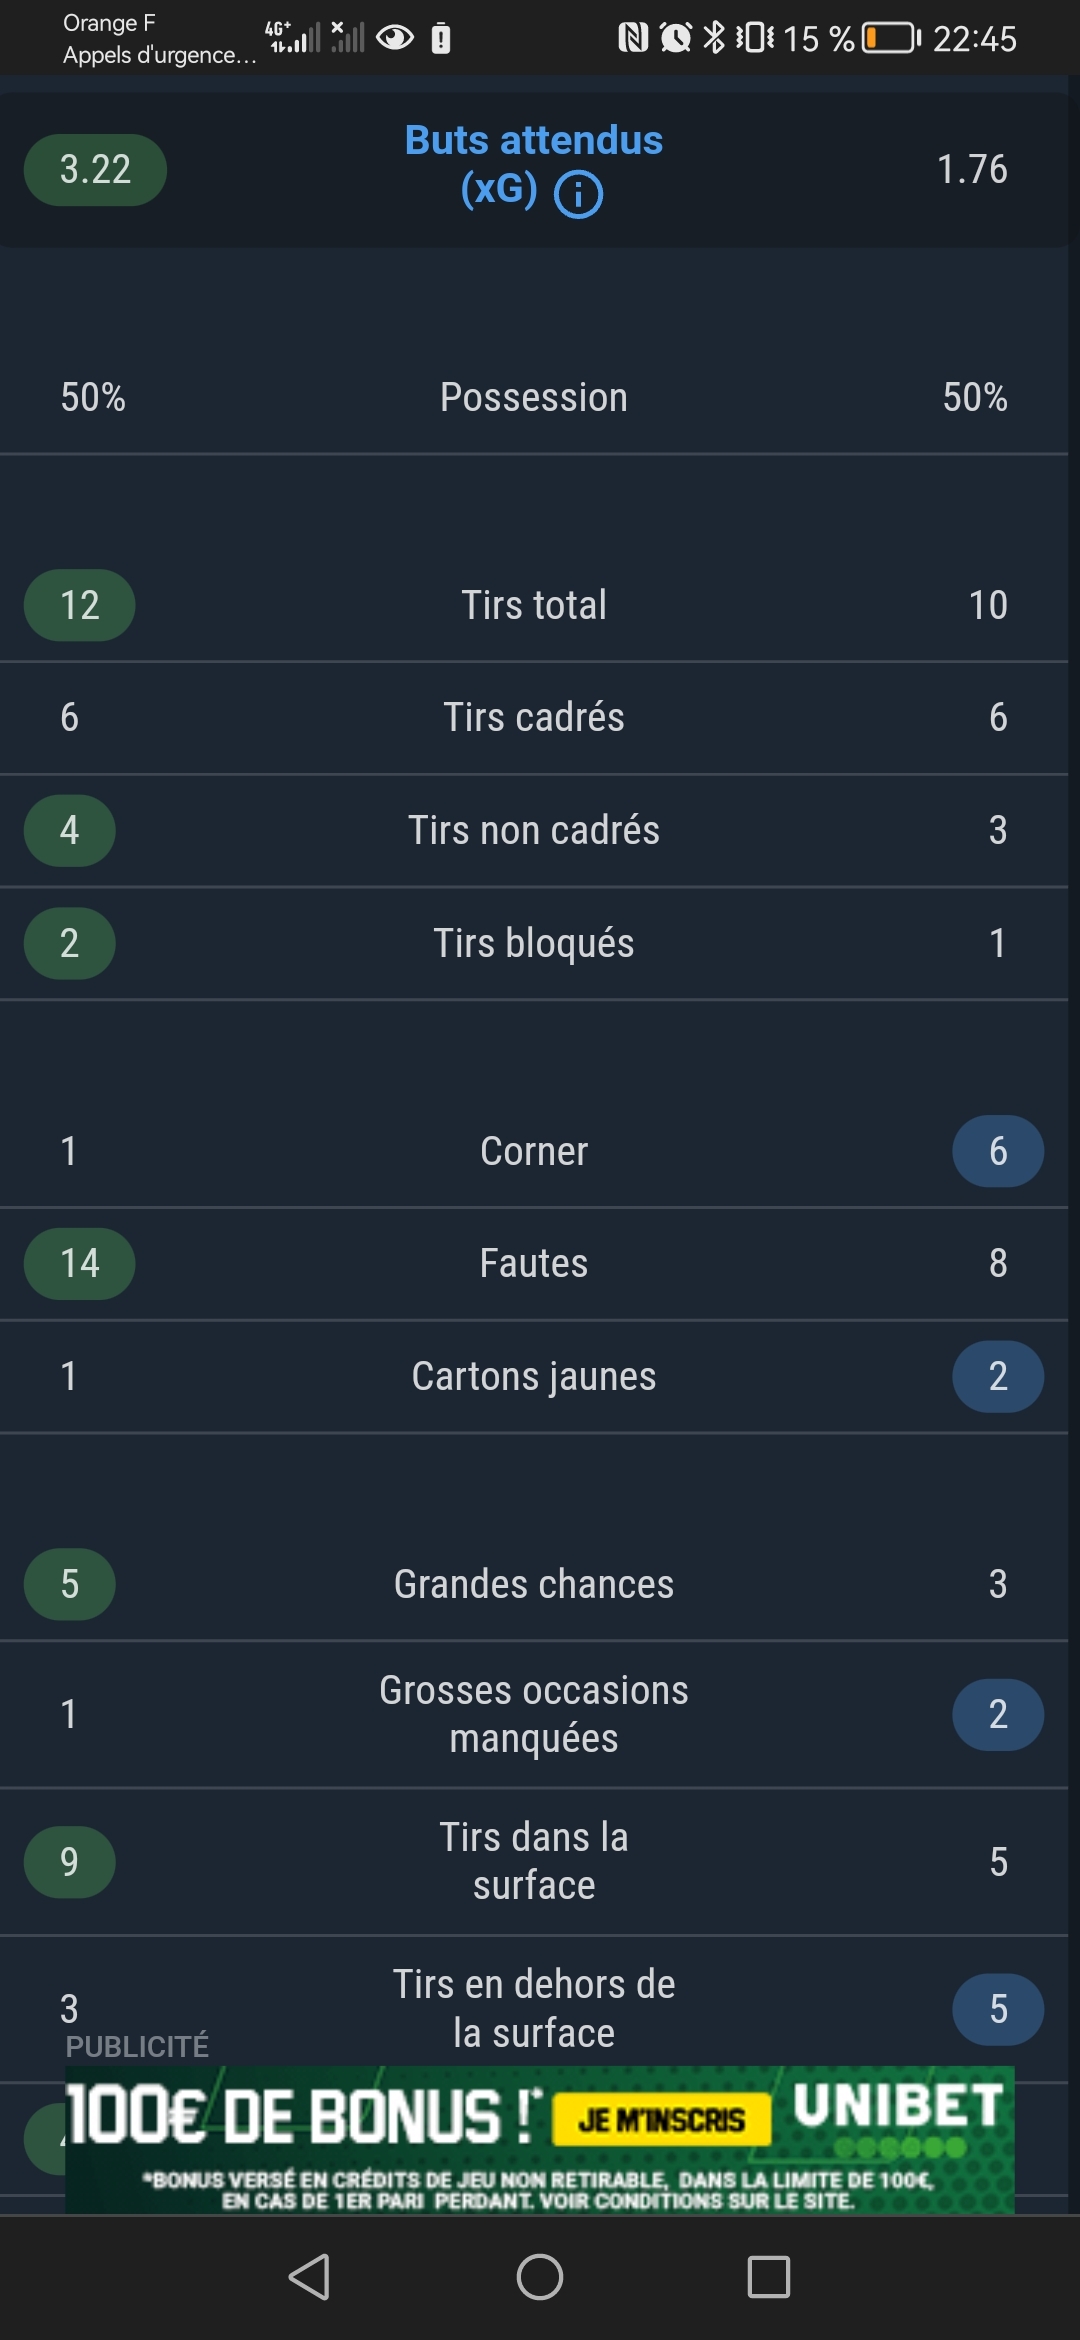Tap the UNIBET logo in the ad
The height and width of the screenshot is (2340, 1080).
[x=897, y=2107]
